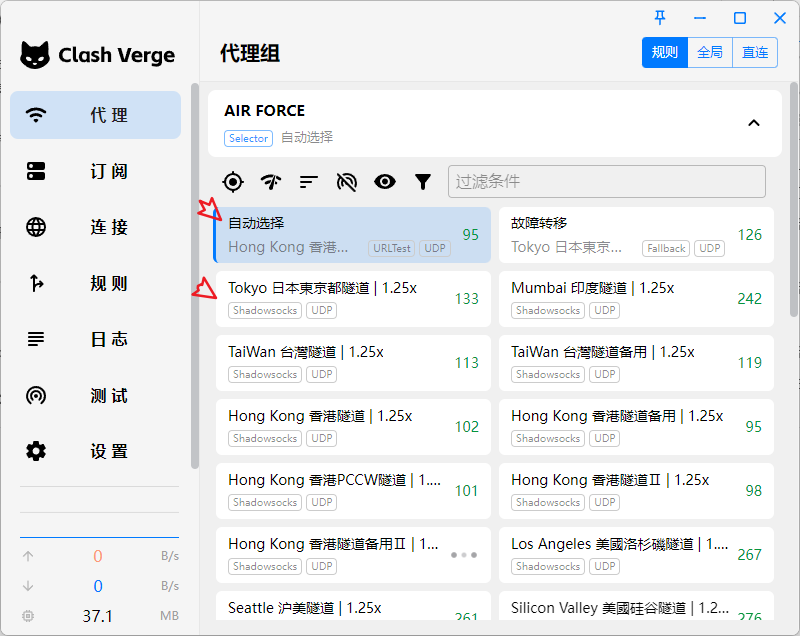Open the 订阅 subscriptions page
This screenshot has height=636, width=800.
(x=96, y=171)
